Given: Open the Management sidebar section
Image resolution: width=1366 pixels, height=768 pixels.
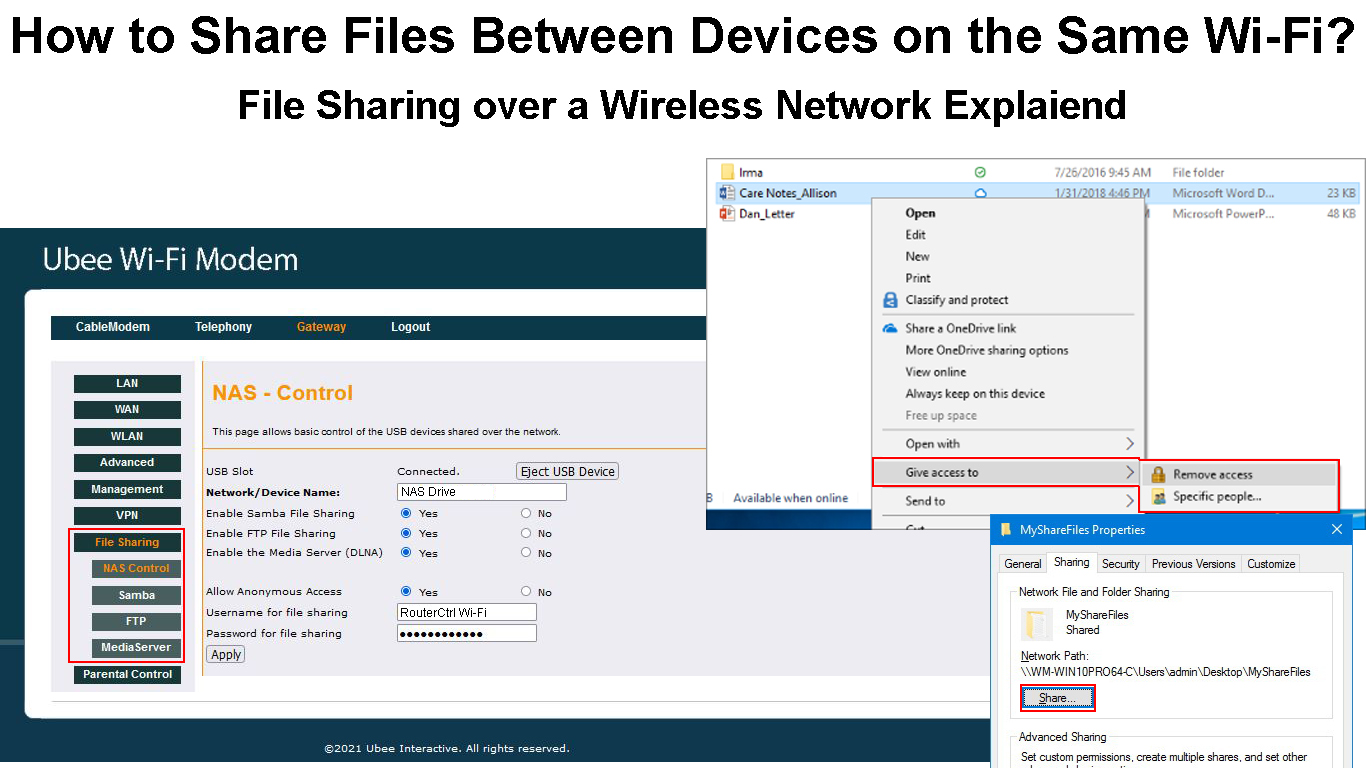Looking at the screenshot, I should (x=127, y=490).
